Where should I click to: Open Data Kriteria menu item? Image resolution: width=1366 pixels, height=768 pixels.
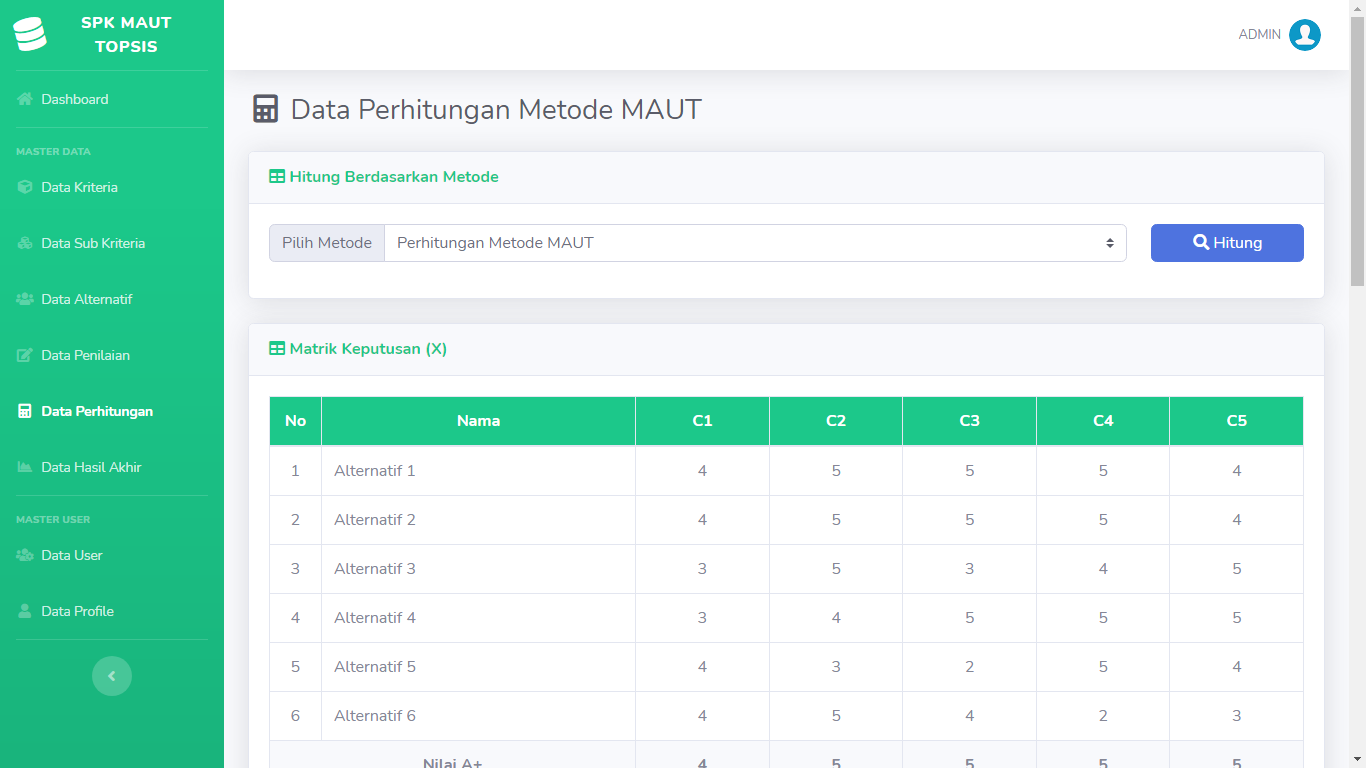(79, 187)
